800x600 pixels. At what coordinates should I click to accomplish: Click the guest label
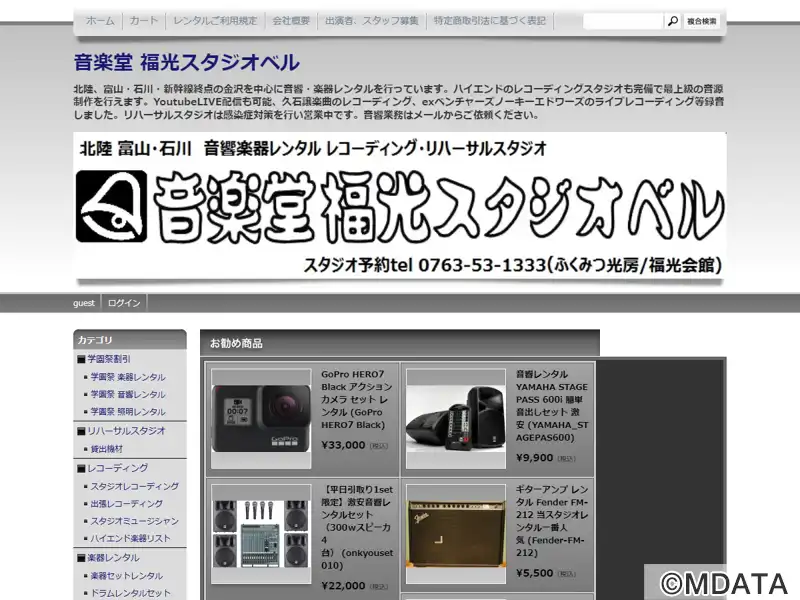tap(84, 303)
